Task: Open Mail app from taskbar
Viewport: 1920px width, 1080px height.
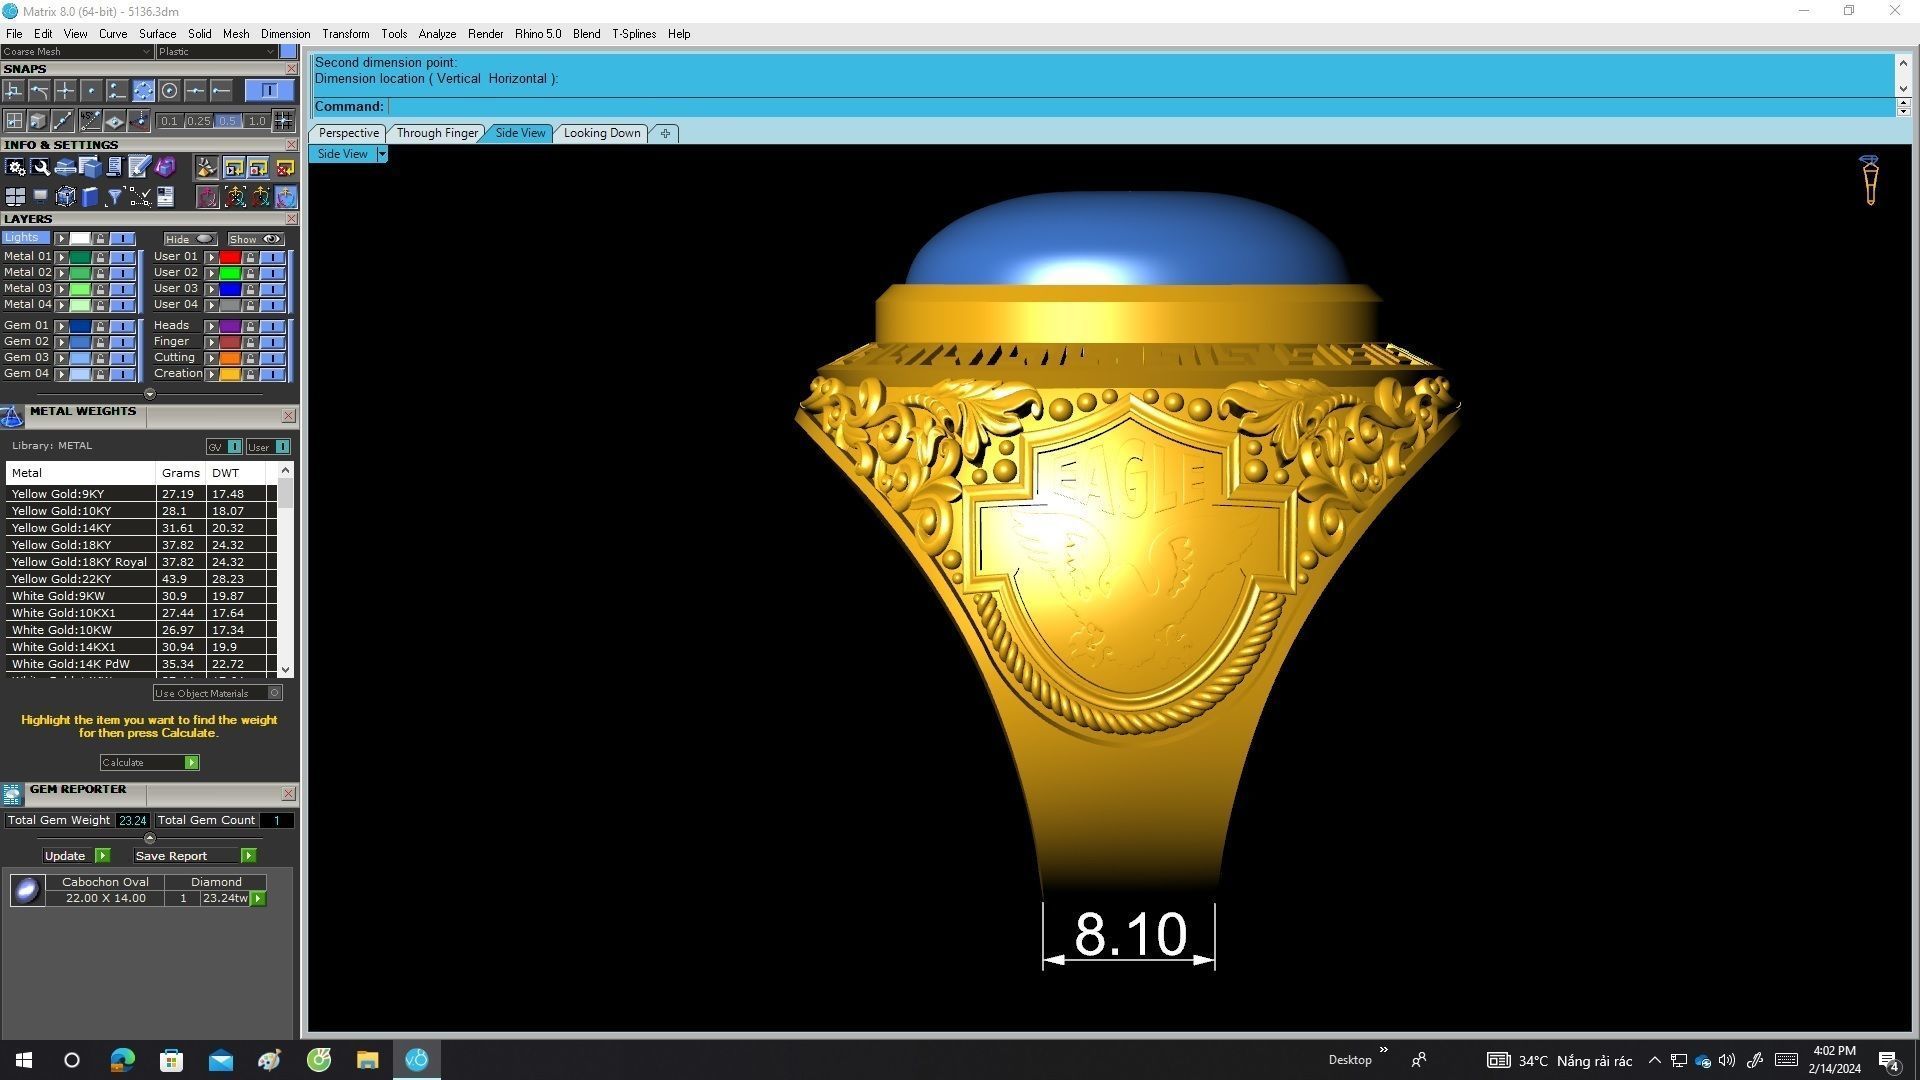Action: pyautogui.click(x=220, y=1060)
